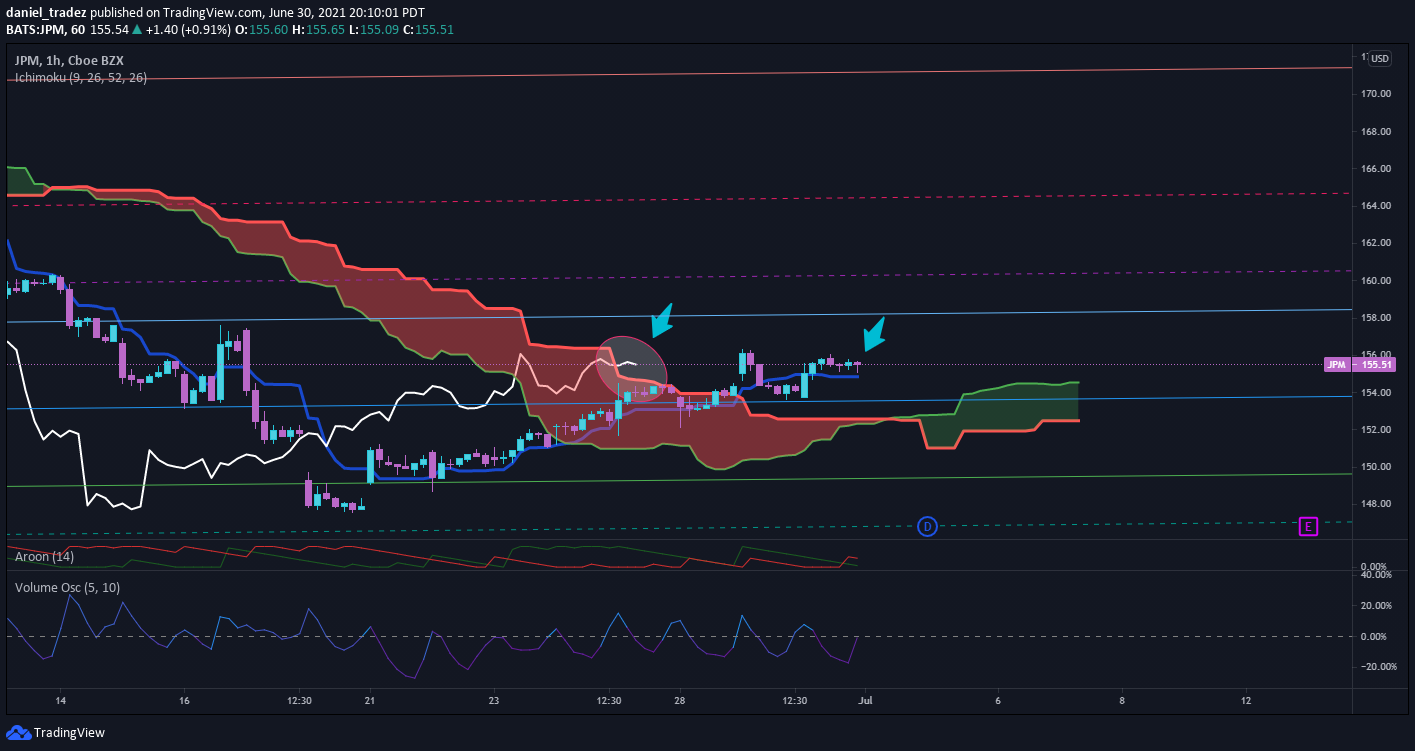Click the 14 date label on time axis
1415x751 pixels.
click(x=60, y=700)
